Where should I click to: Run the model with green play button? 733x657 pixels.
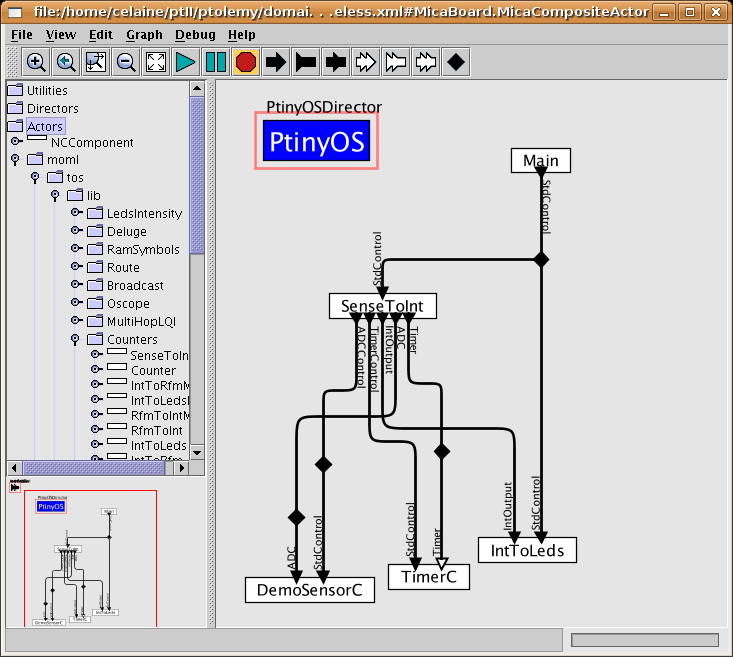tap(186, 62)
